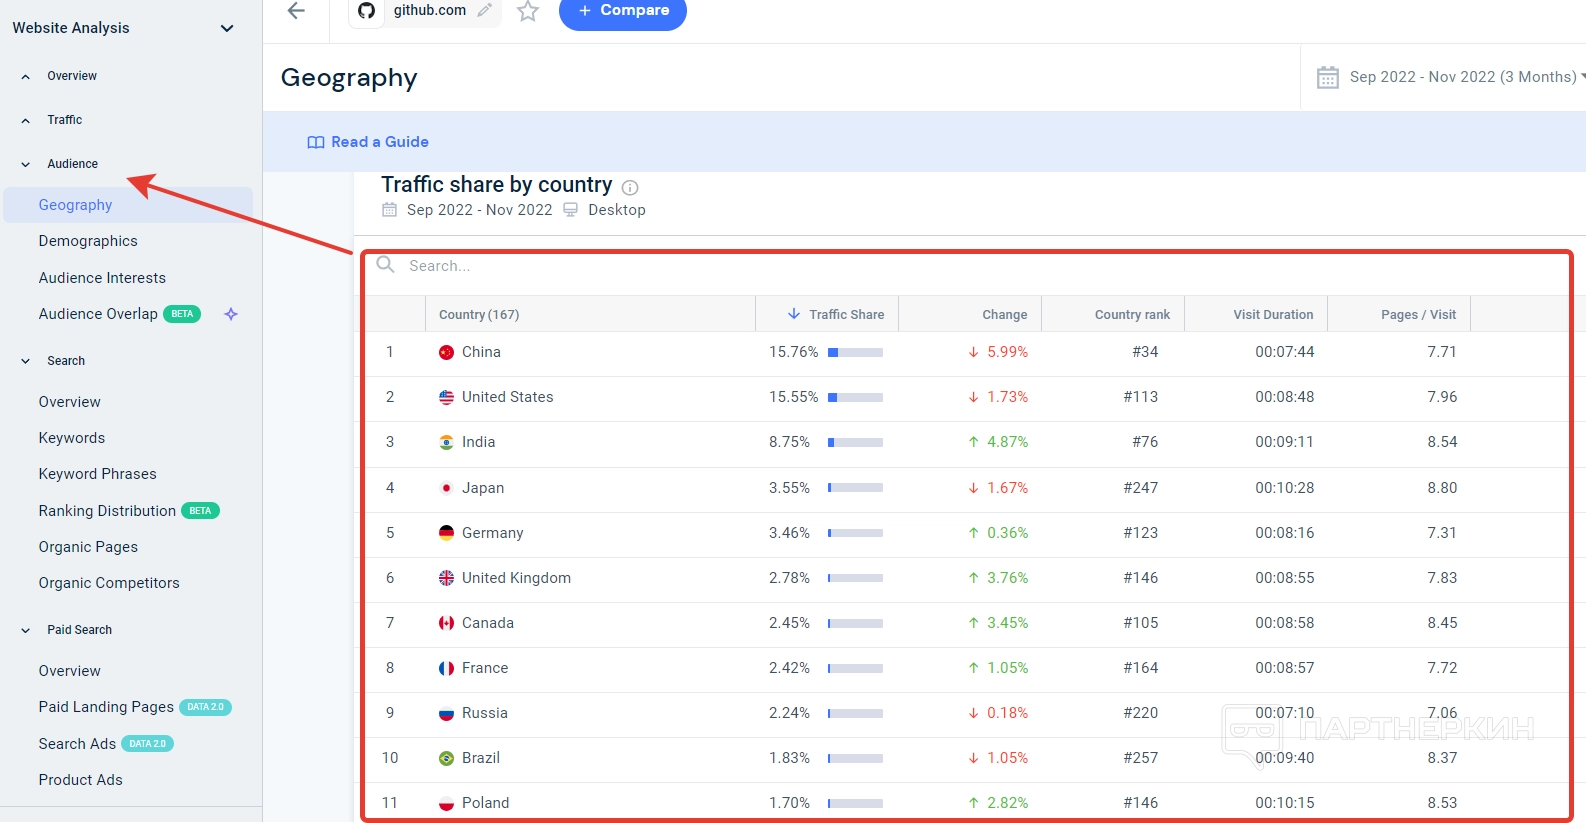
Task: Open the Website Analysis dropdown
Action: point(227,28)
